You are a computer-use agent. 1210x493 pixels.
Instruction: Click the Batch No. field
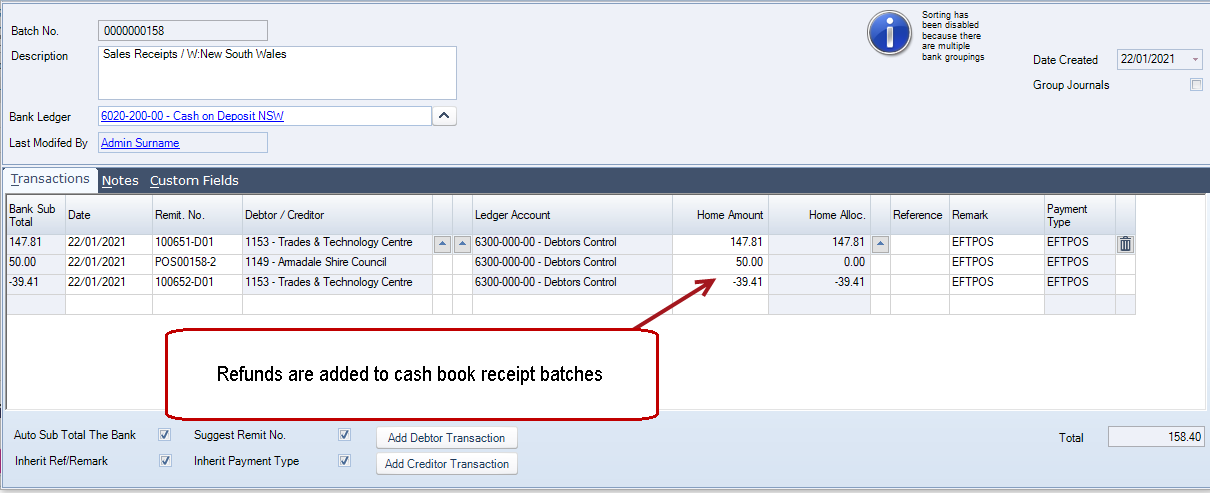(183, 31)
